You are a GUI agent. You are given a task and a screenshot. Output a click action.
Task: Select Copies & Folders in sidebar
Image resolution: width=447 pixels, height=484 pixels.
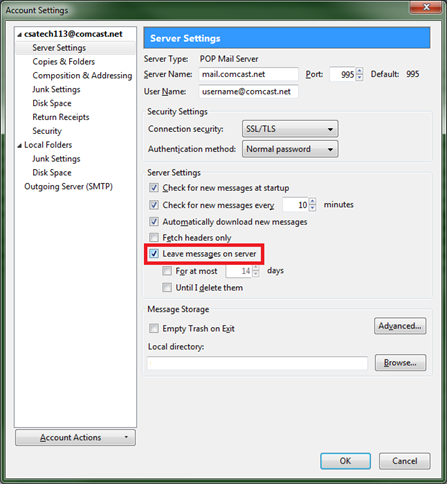(64, 62)
